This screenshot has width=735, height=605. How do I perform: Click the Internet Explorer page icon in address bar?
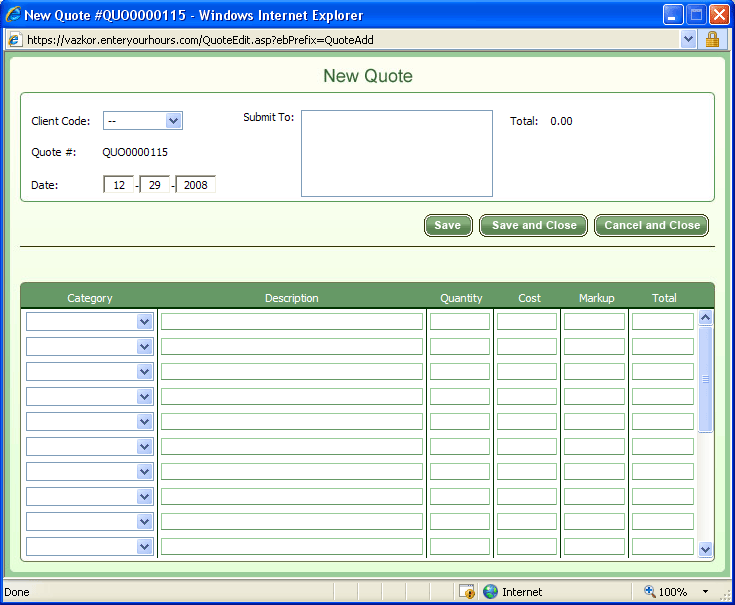point(14,39)
